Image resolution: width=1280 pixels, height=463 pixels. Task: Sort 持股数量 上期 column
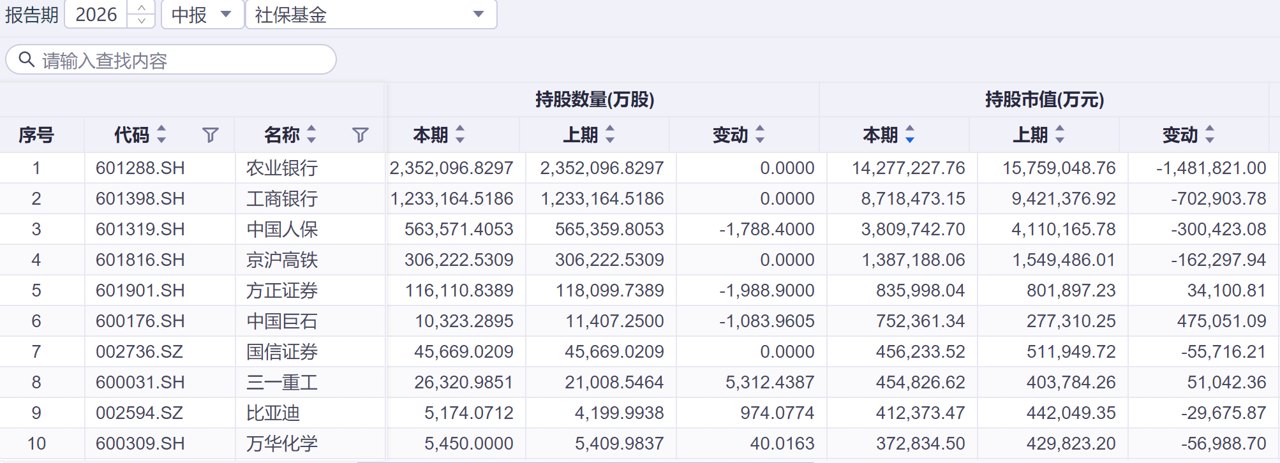[x=610, y=135]
